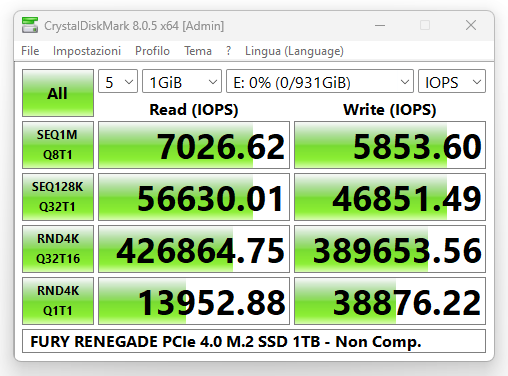
Task: Expand the test count dropdown showing 5
Action: click(118, 81)
